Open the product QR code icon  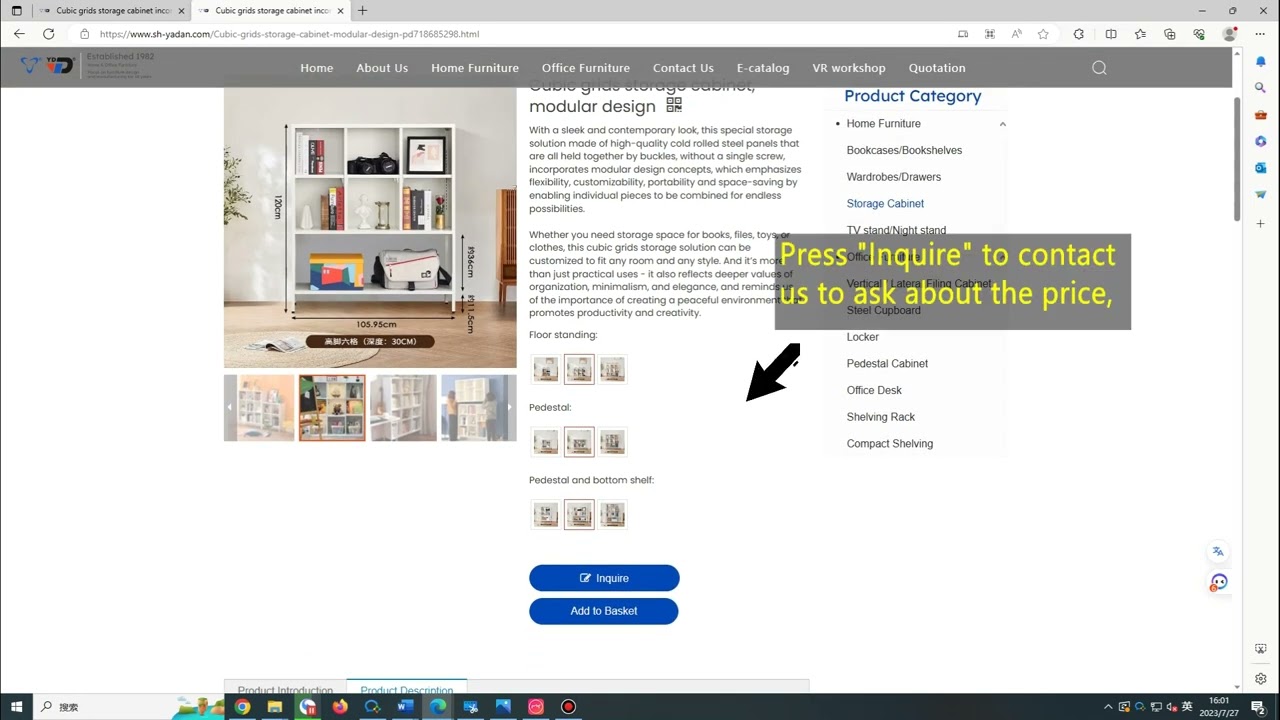tap(674, 105)
